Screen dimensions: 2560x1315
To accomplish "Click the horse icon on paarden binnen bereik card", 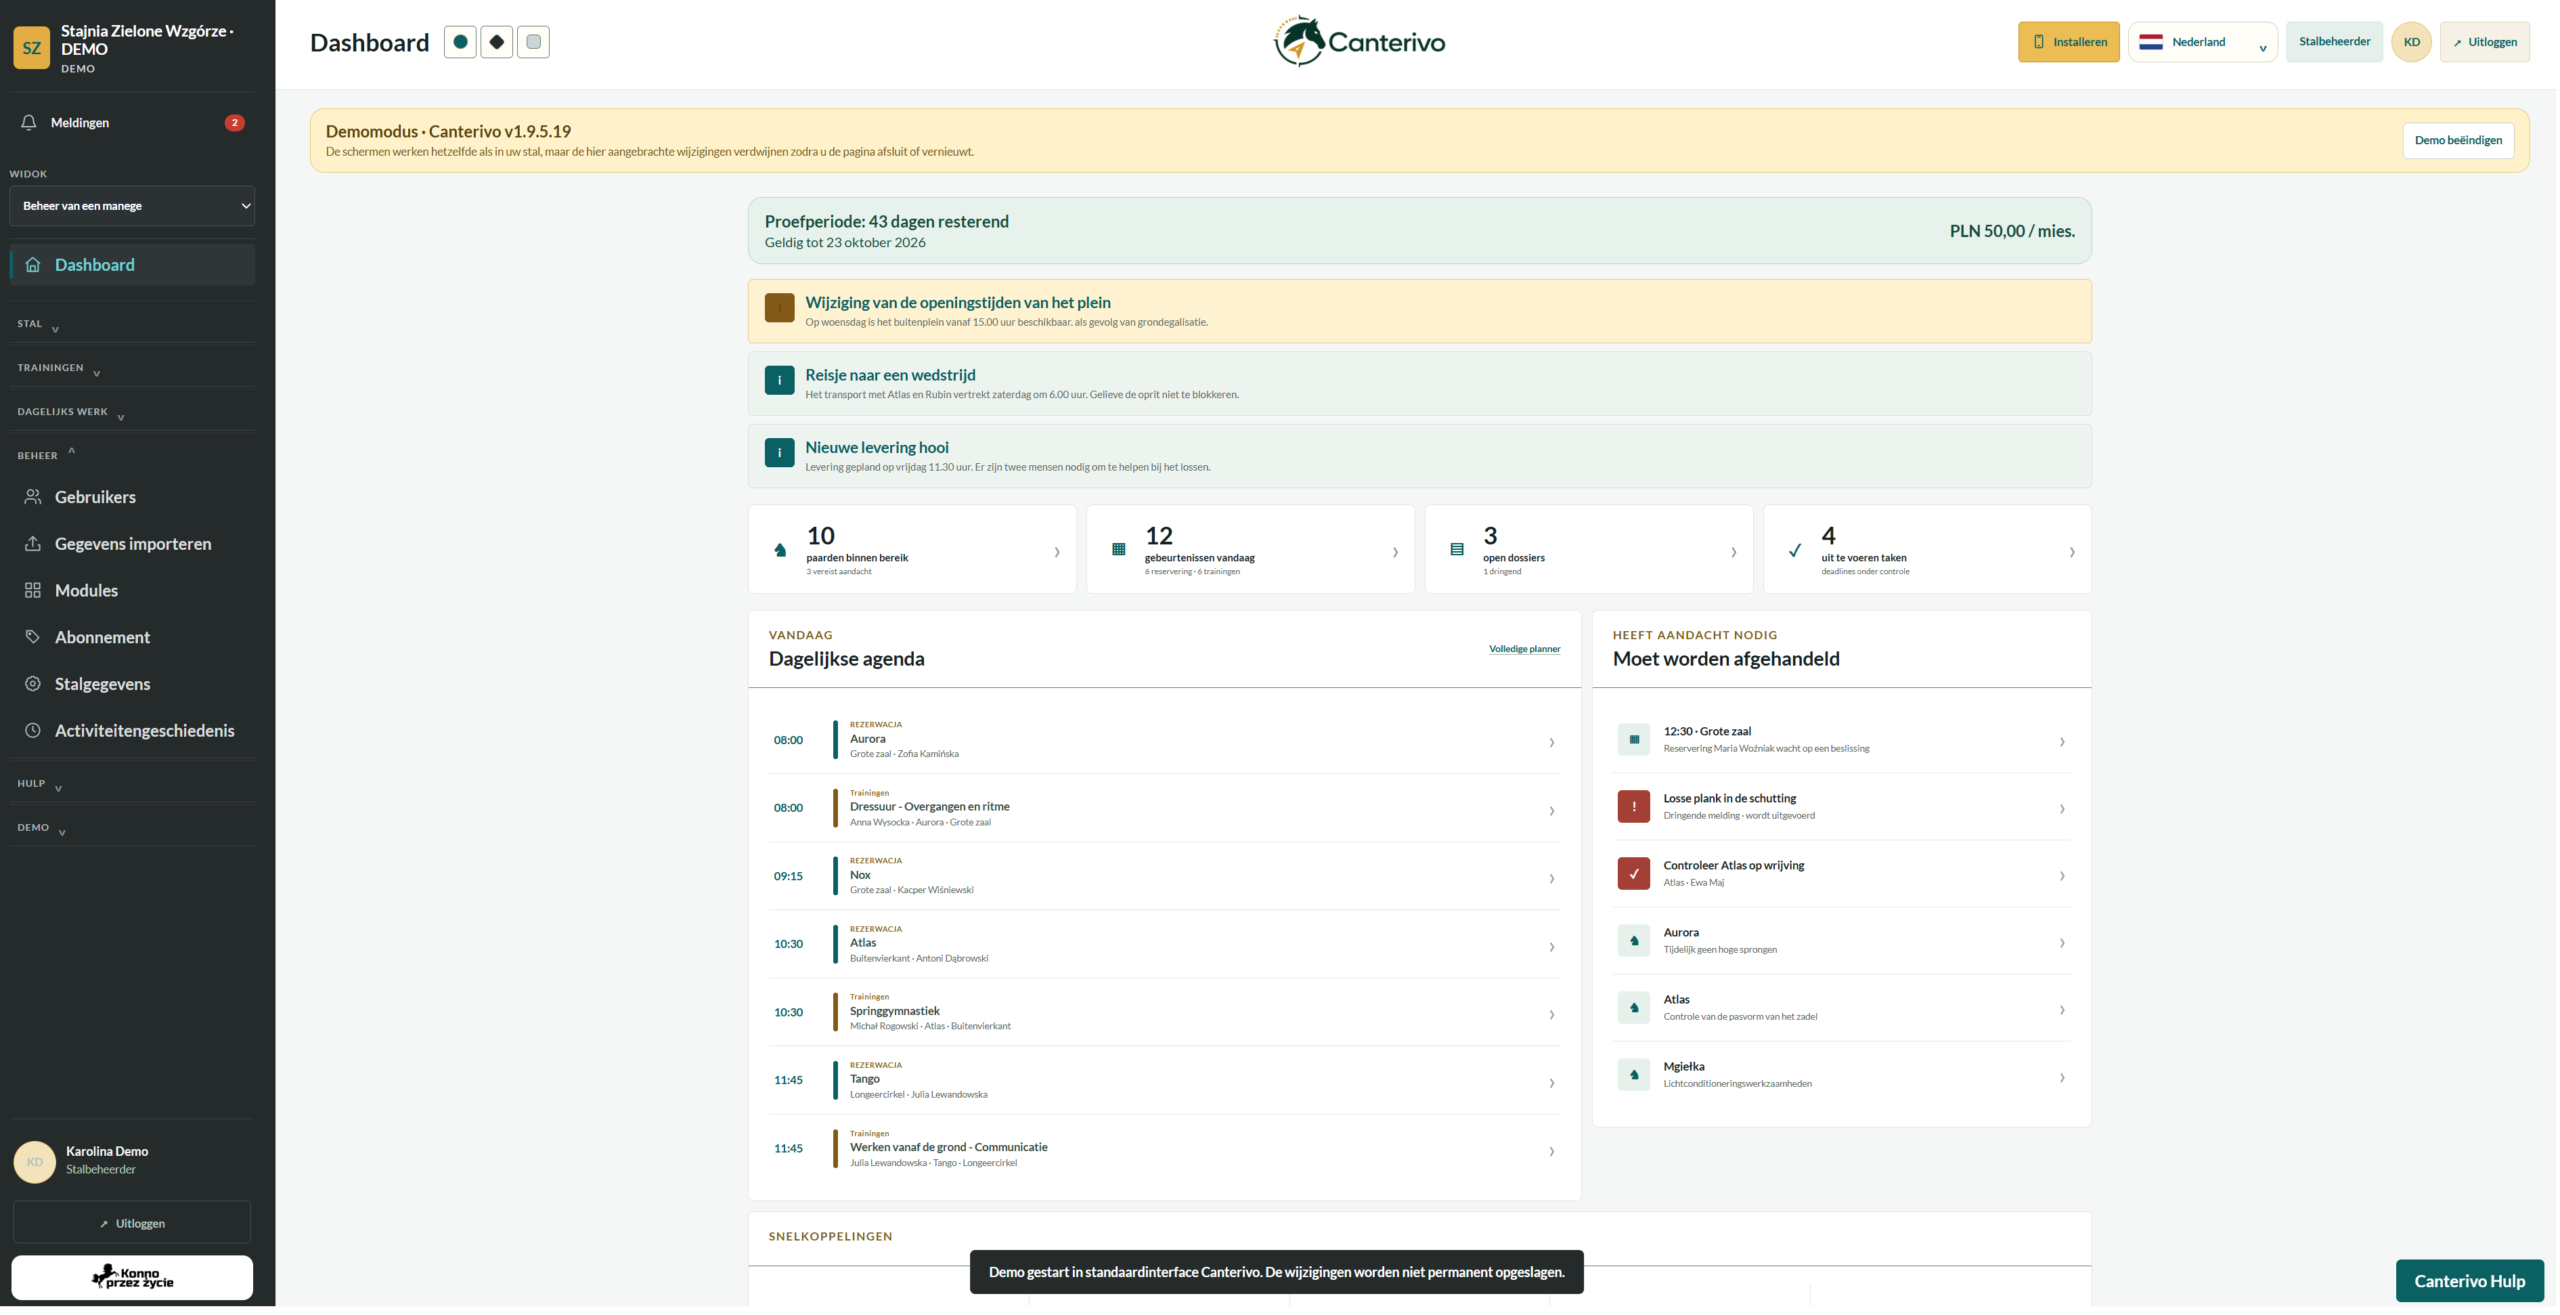I will pos(781,551).
